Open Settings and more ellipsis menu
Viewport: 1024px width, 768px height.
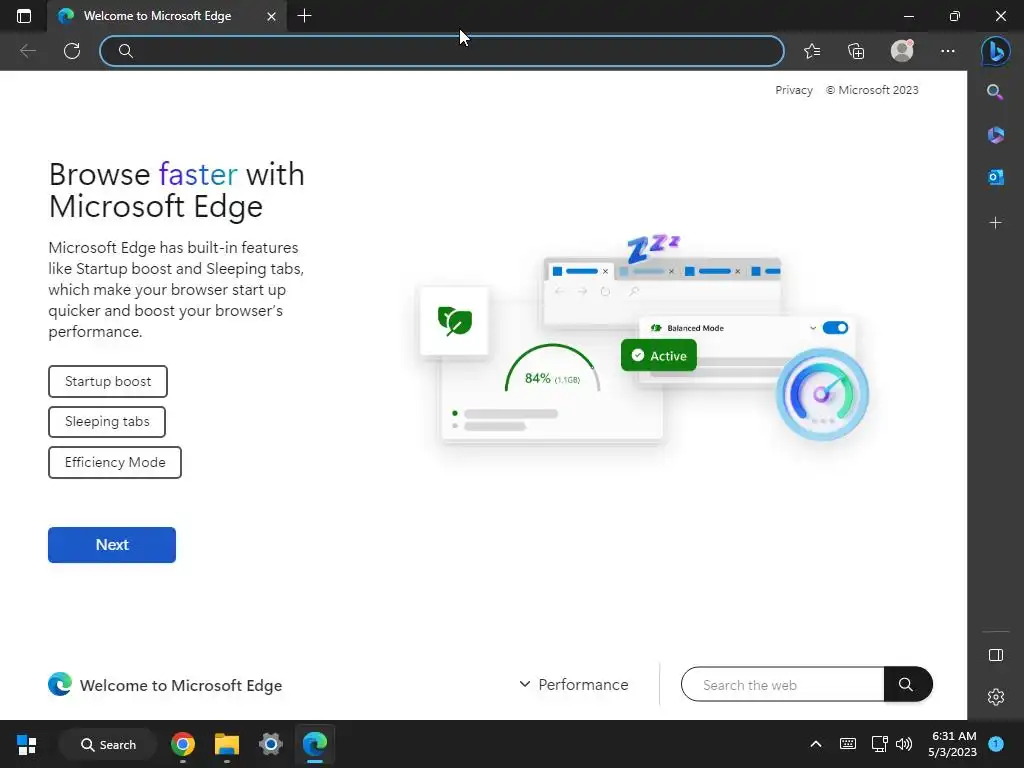[948, 51]
